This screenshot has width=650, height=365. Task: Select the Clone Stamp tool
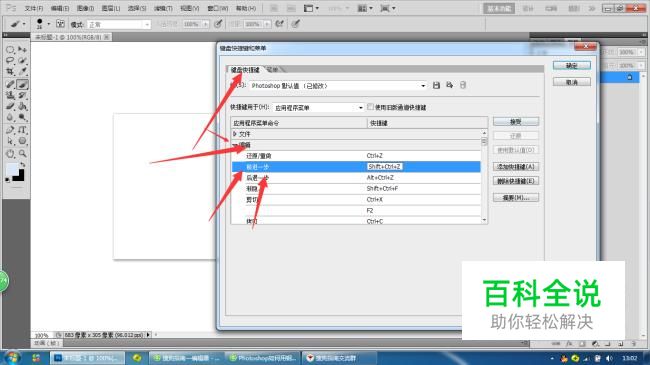coord(10,95)
